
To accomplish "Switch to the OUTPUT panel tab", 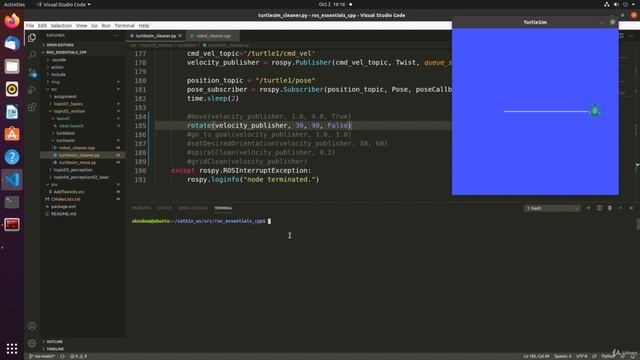I will [164, 208].
